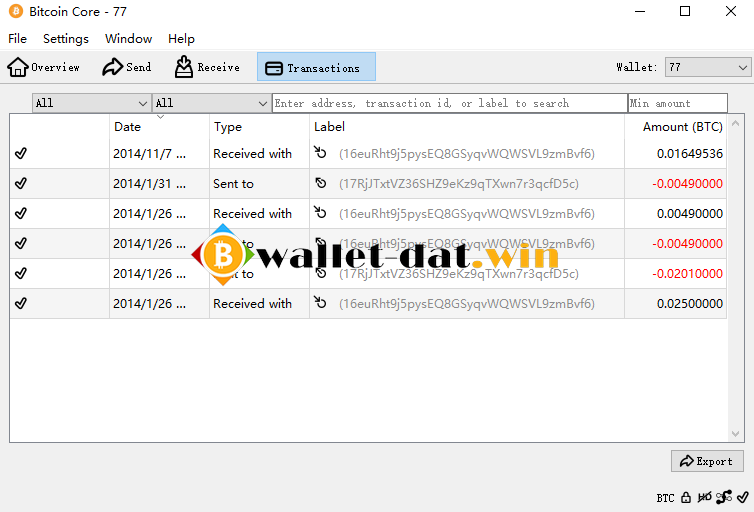Click the confirmed checkmark icon for 2014/1/31 transaction
Viewport: 754px width, 512px height.
coord(21,183)
